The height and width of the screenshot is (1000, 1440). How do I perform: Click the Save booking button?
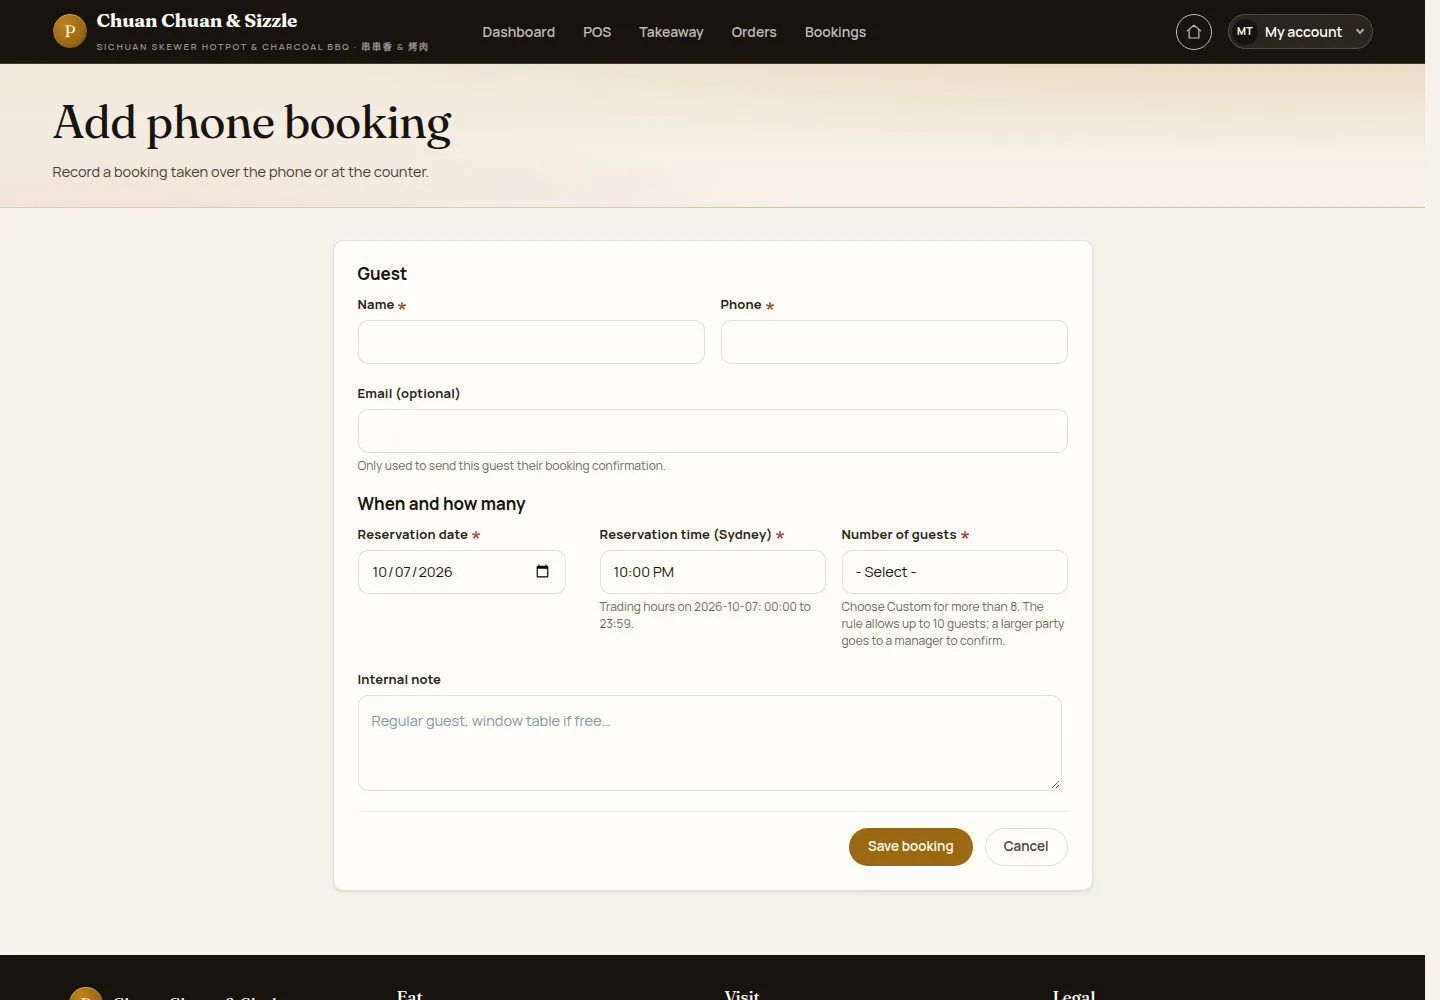click(x=910, y=846)
